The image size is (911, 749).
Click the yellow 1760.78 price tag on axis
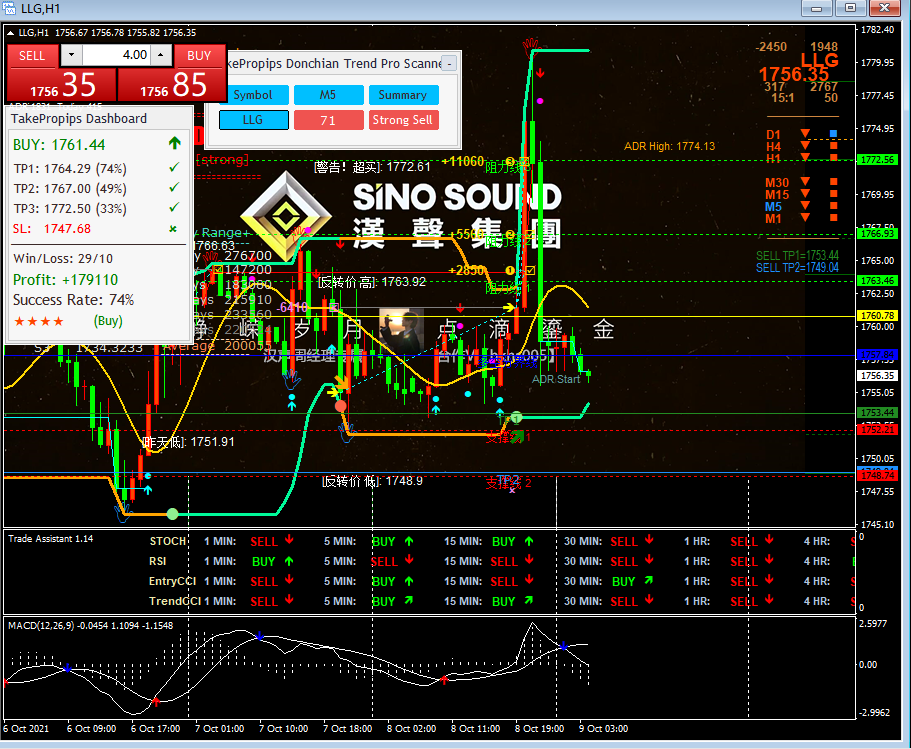[878, 316]
